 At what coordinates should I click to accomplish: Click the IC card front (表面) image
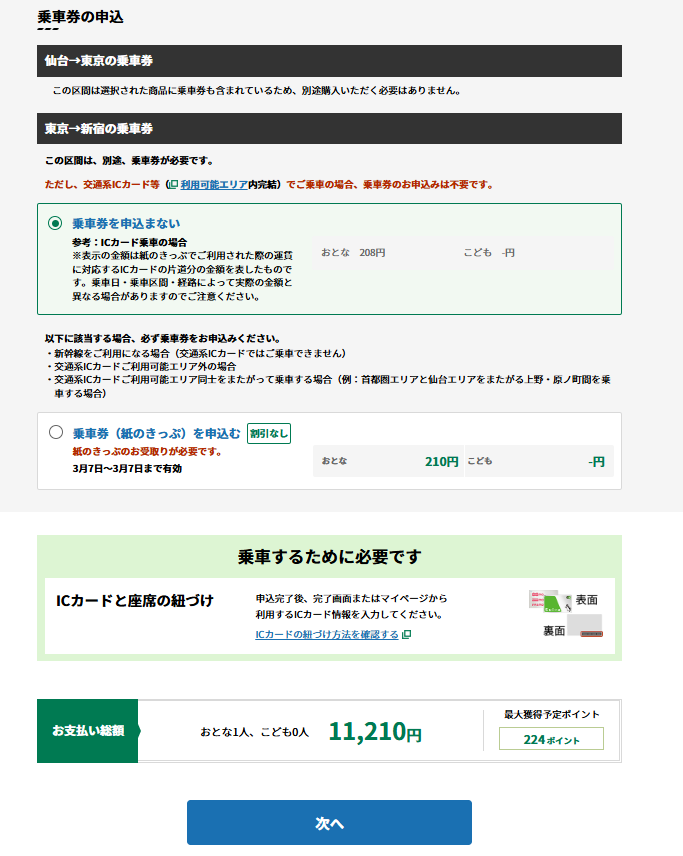[x=549, y=600]
